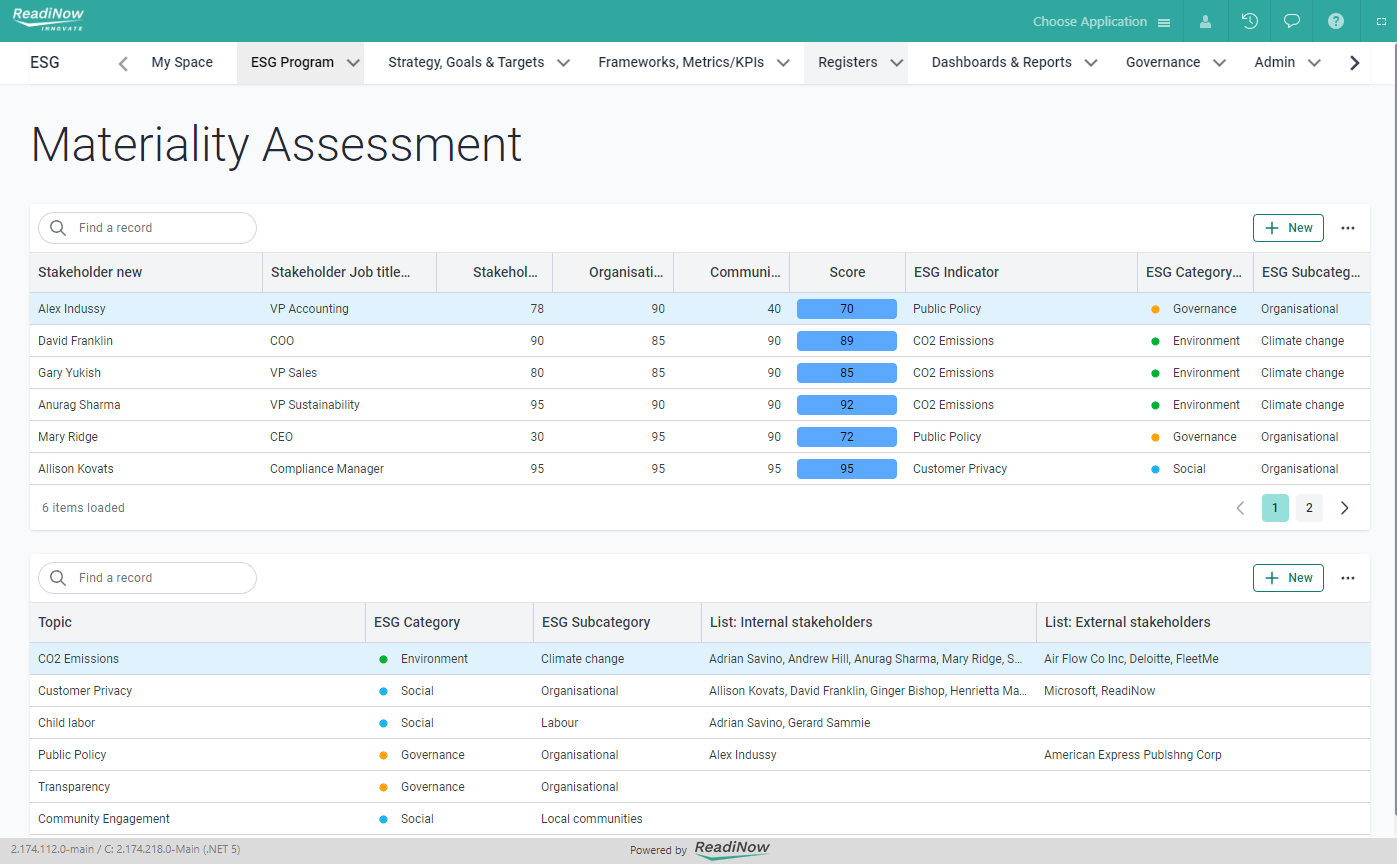Screen dimensions: 1397x864
Task: Open the My Space tab
Action: point(182,62)
